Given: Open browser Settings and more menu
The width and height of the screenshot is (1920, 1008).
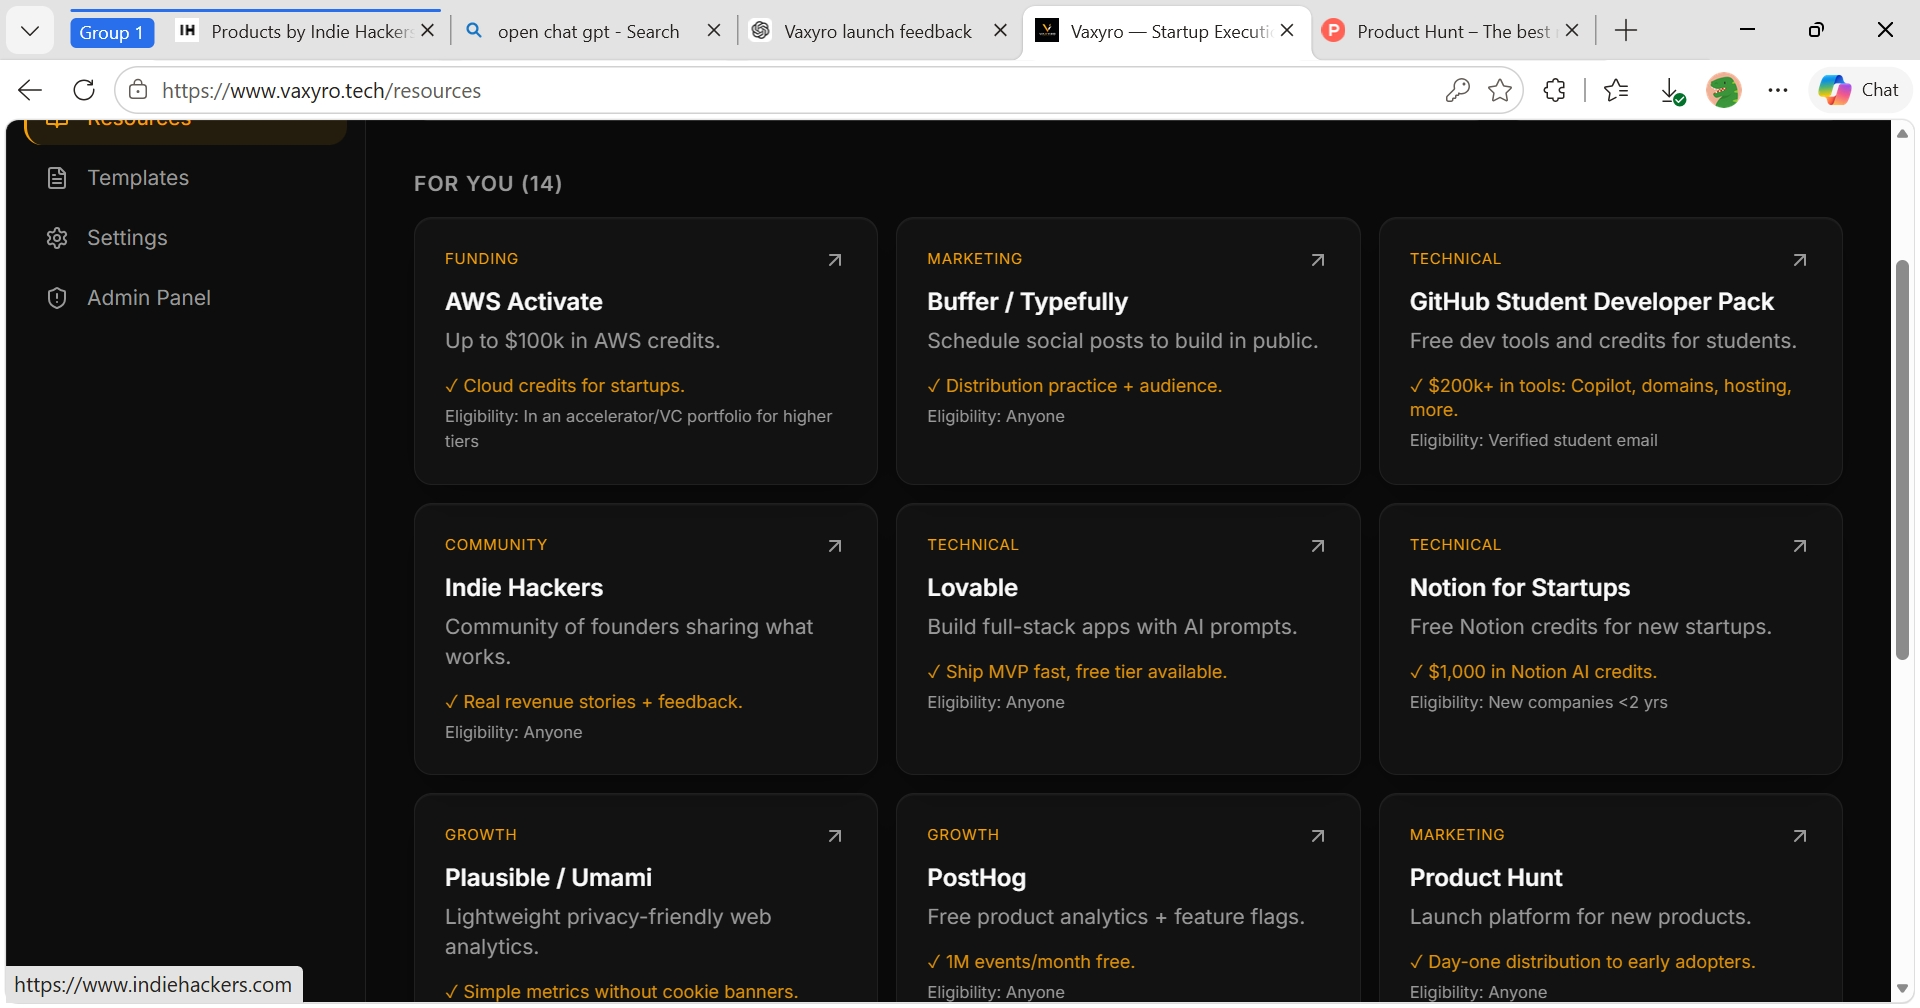Looking at the screenshot, I should (x=1777, y=90).
